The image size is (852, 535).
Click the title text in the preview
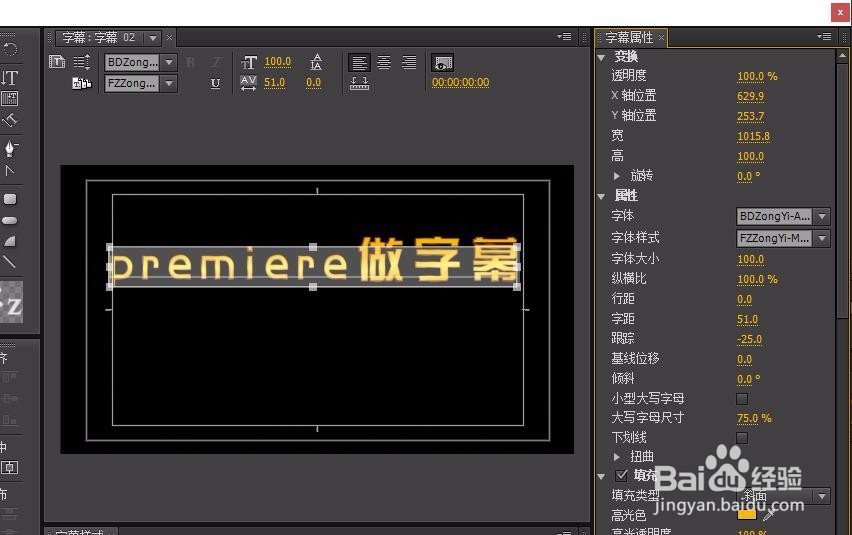click(x=314, y=262)
